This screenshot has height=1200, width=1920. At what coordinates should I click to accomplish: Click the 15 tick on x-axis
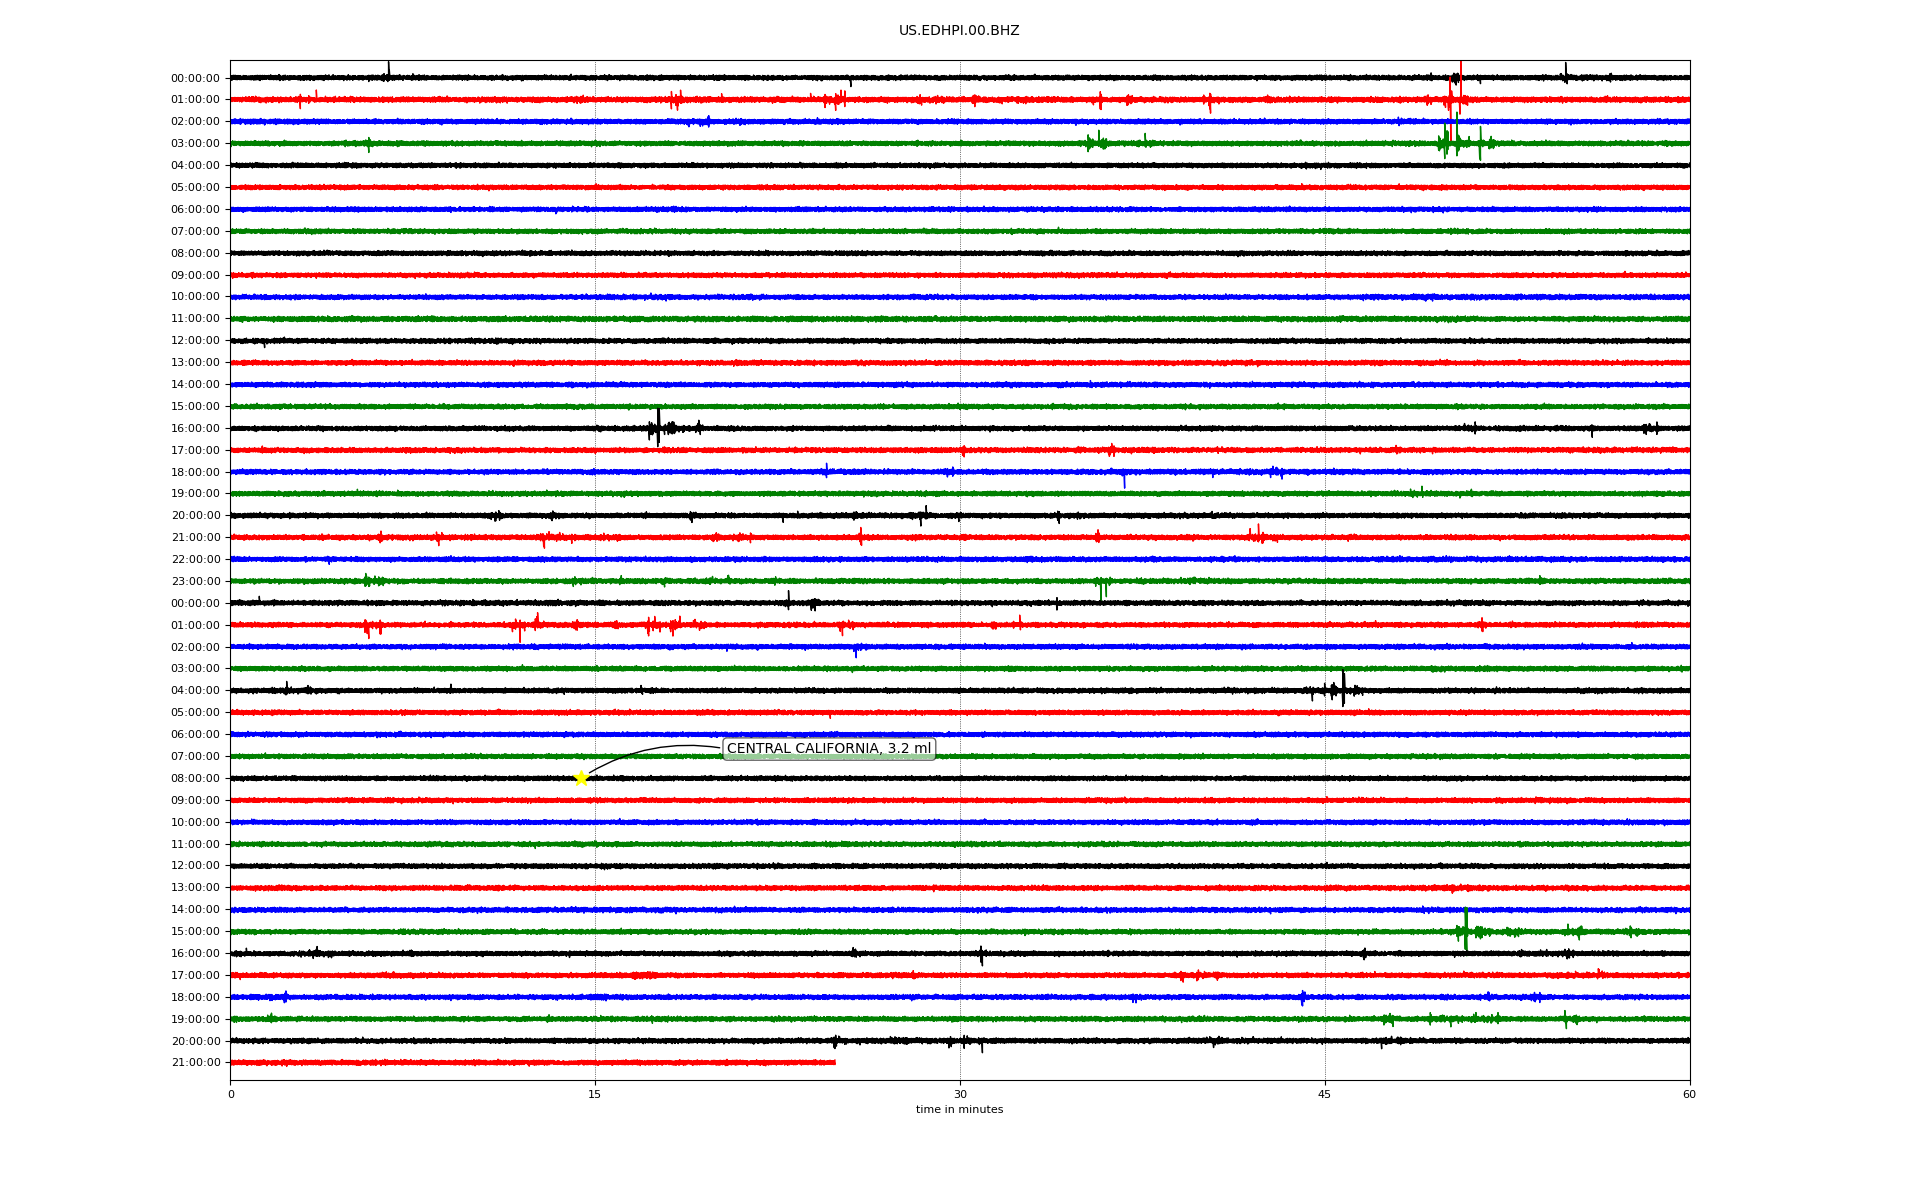pos(595,1094)
